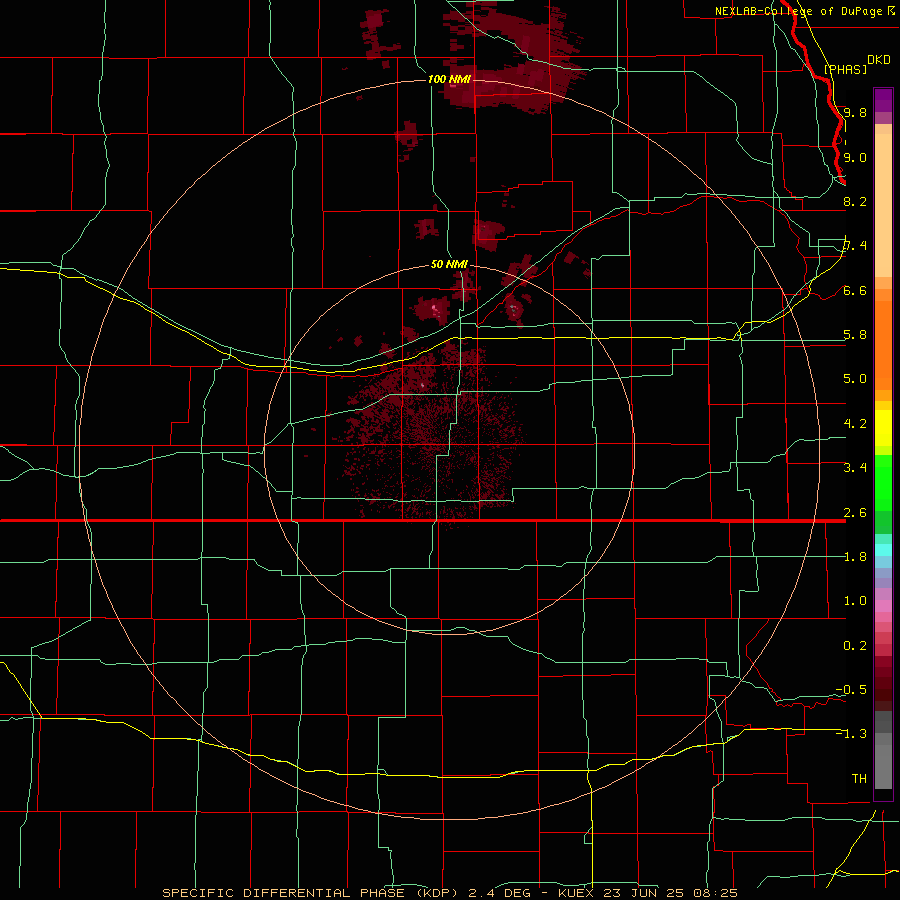This screenshot has height=900, width=900.
Task: Pick the bright green band of color bar
Action: [883, 484]
